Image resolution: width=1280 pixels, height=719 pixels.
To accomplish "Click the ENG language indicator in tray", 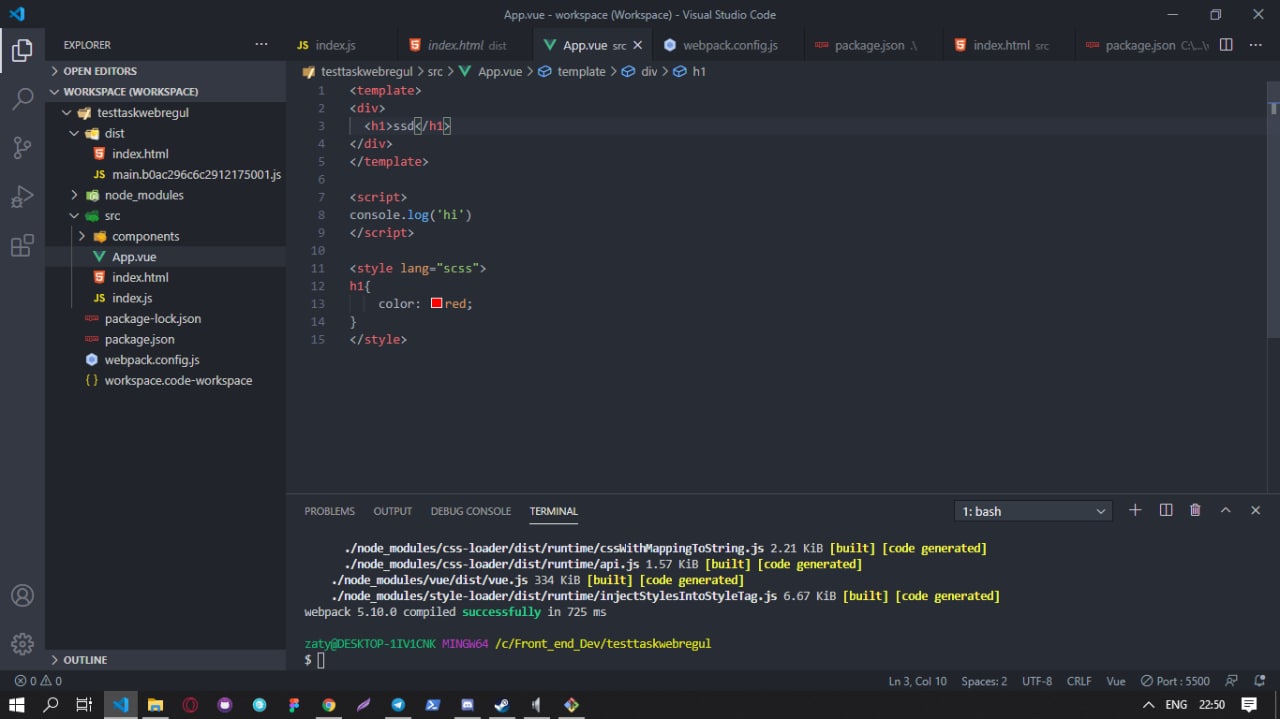I will (1176, 705).
